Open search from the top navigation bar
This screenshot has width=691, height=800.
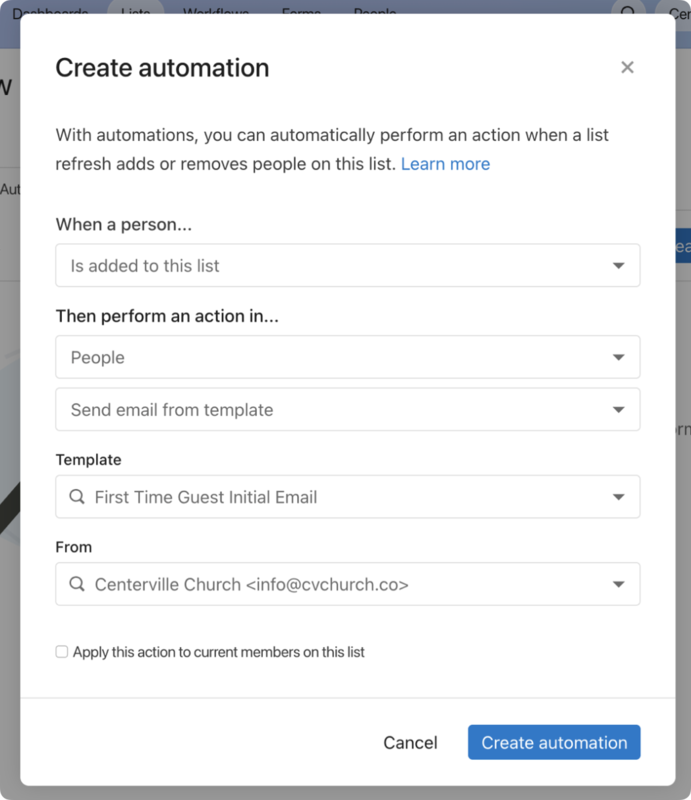(x=628, y=13)
